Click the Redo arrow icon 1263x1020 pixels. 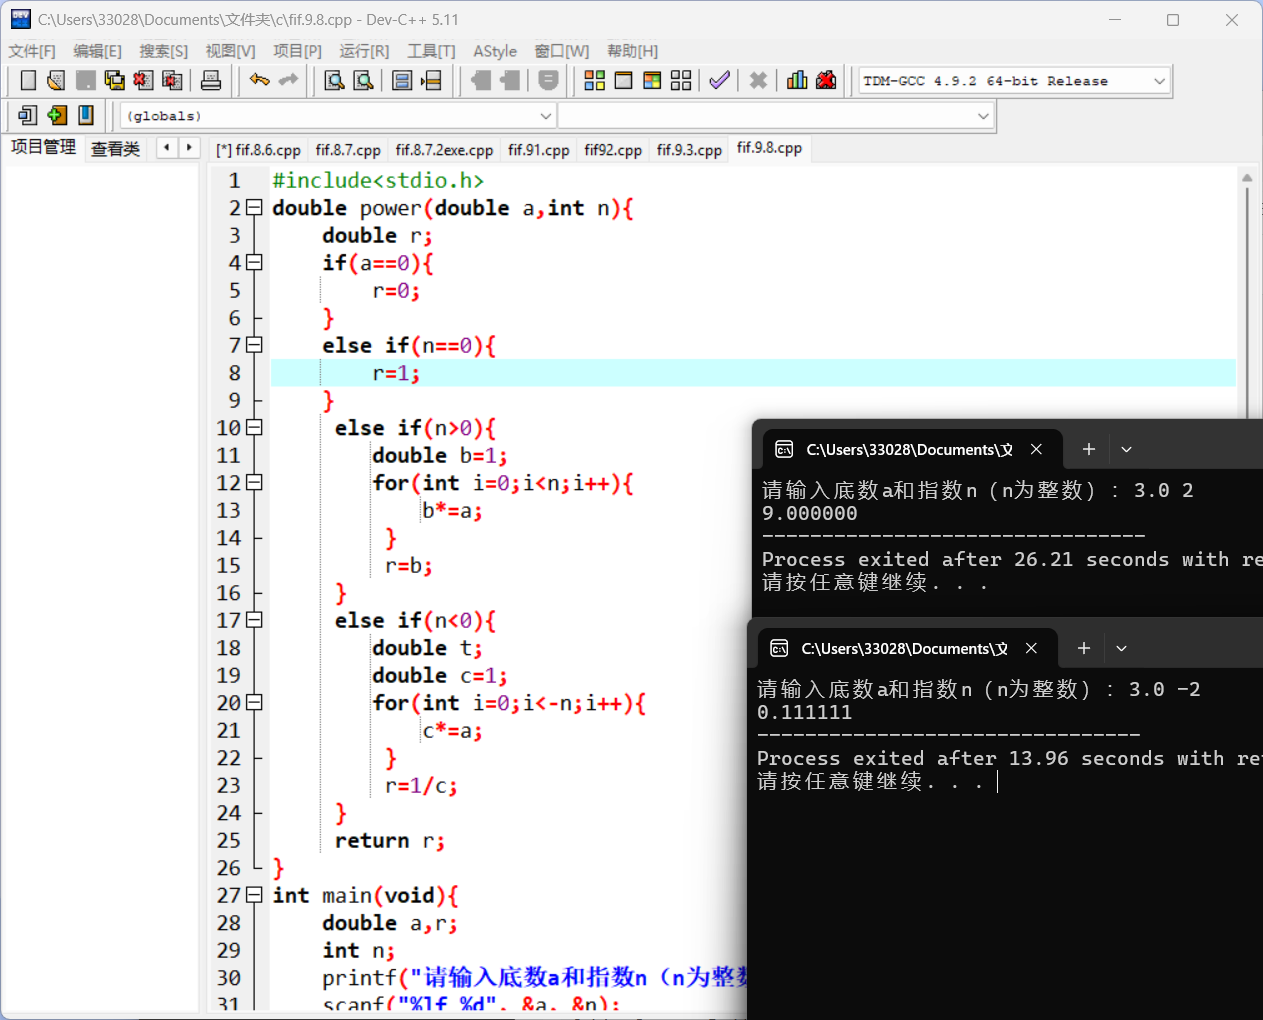pyautogui.click(x=289, y=80)
